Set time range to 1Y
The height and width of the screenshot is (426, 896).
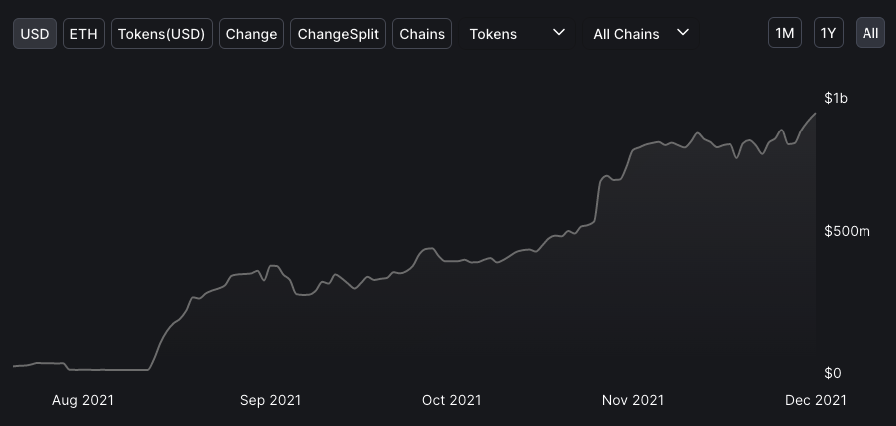tap(829, 33)
